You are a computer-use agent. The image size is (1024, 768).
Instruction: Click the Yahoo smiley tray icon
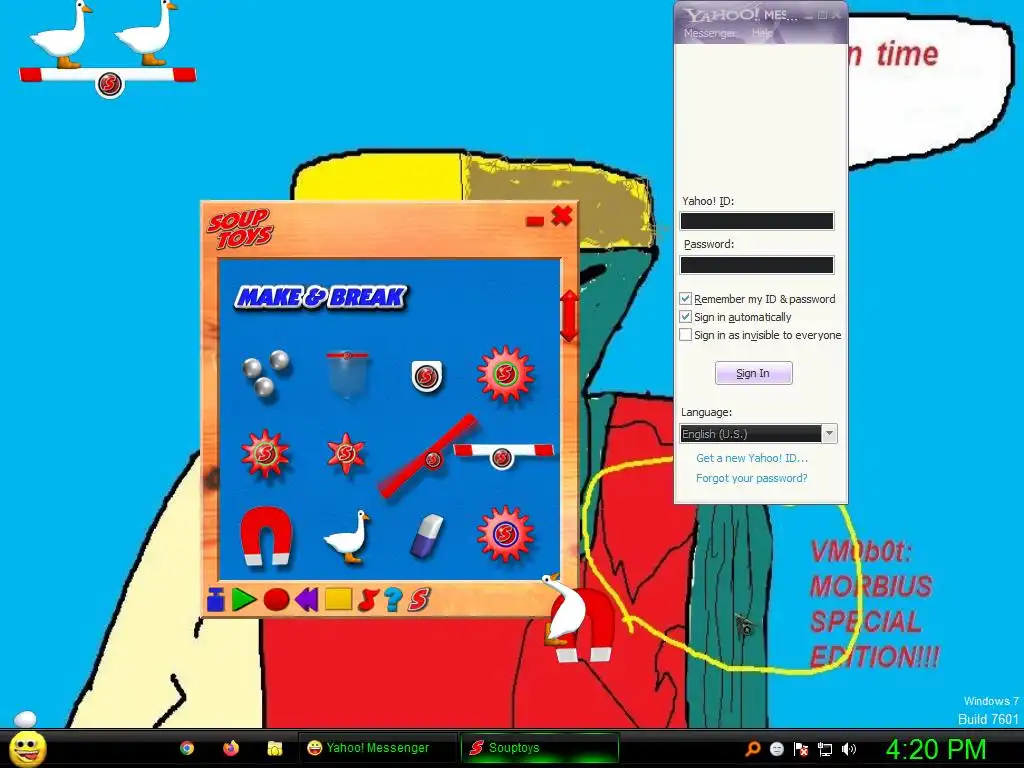pos(776,749)
